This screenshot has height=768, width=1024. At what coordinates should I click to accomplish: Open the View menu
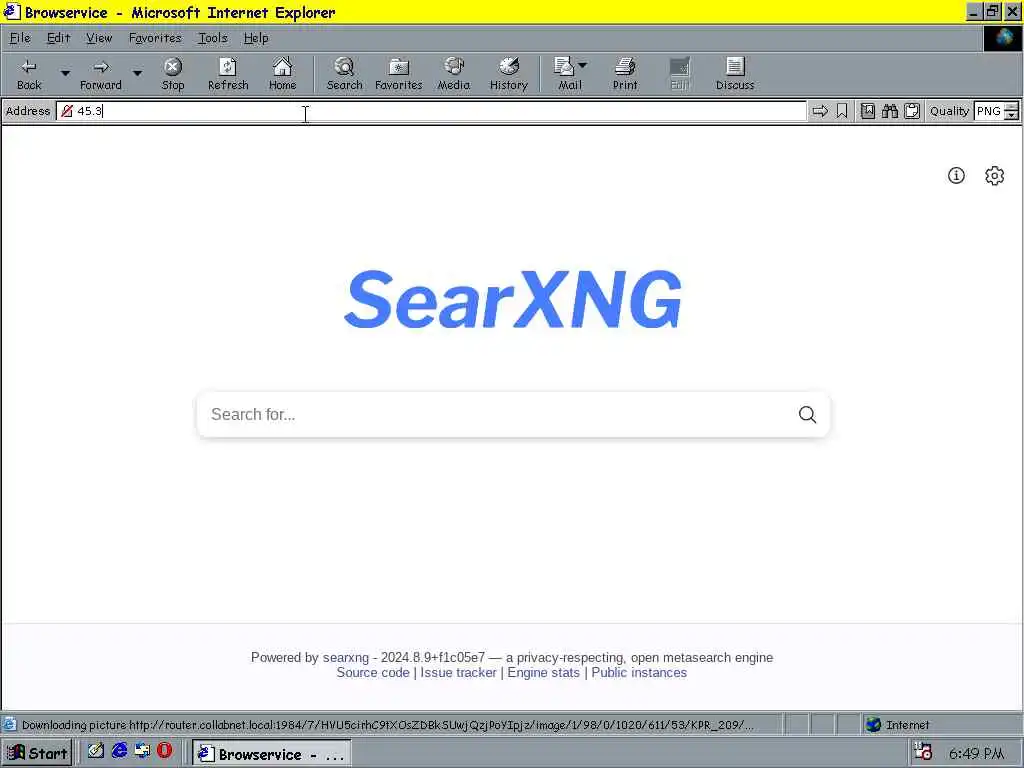tap(99, 39)
